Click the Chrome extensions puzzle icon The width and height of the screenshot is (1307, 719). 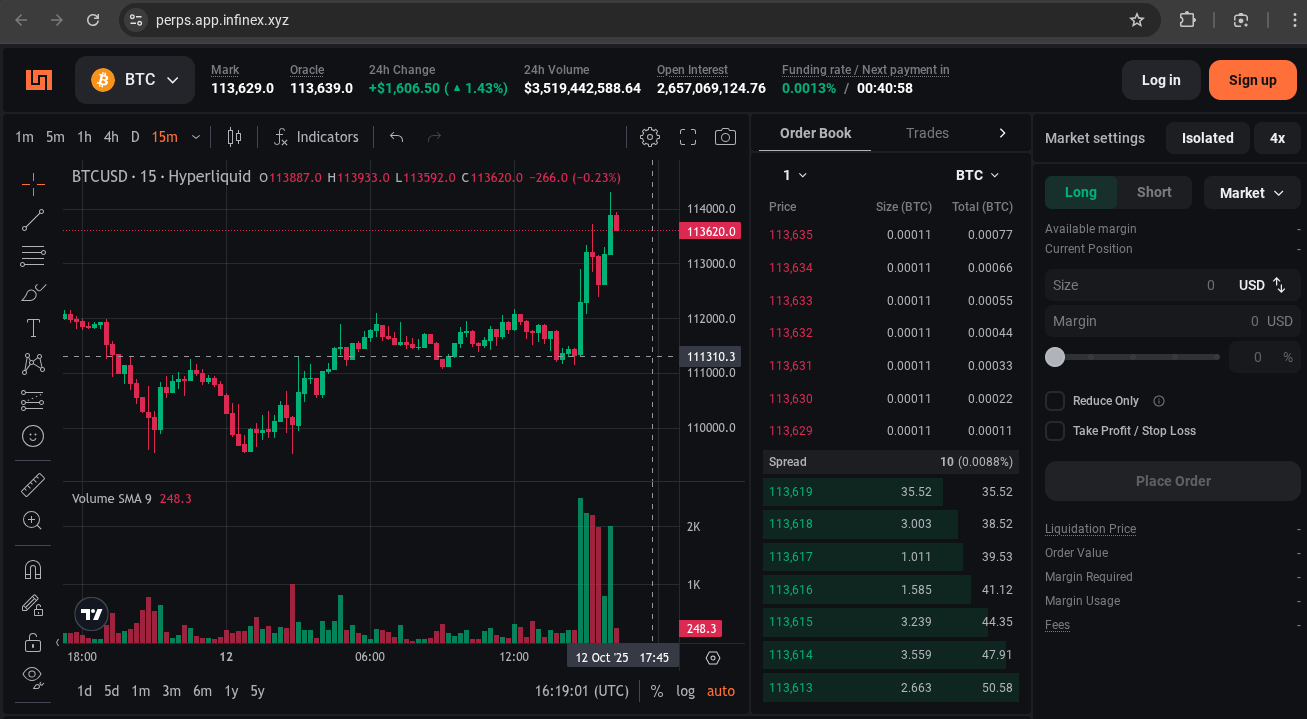pos(1187,20)
